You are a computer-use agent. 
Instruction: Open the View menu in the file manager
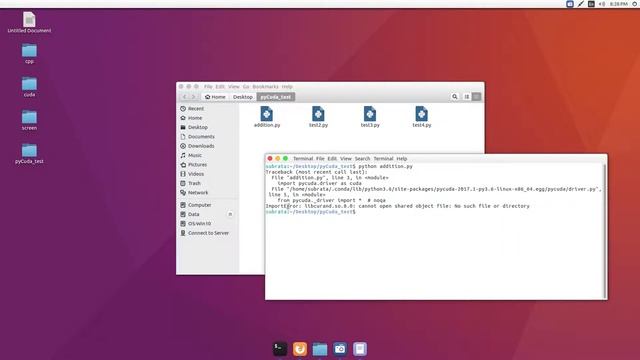coord(234,87)
